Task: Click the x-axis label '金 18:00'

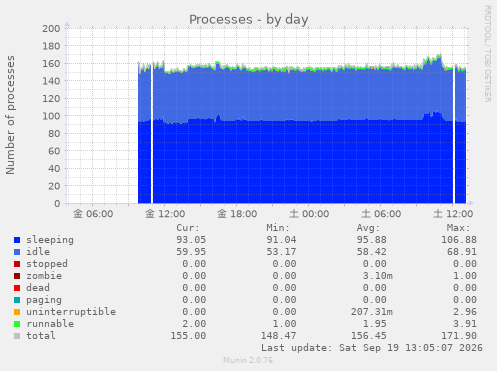Action: (x=237, y=214)
